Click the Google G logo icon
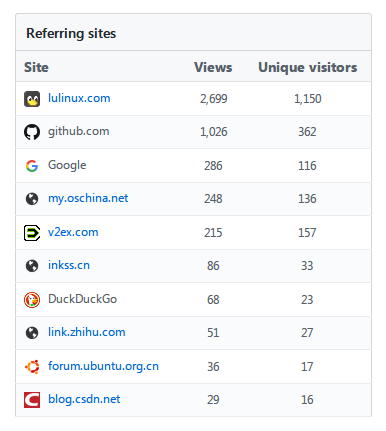 point(32,166)
